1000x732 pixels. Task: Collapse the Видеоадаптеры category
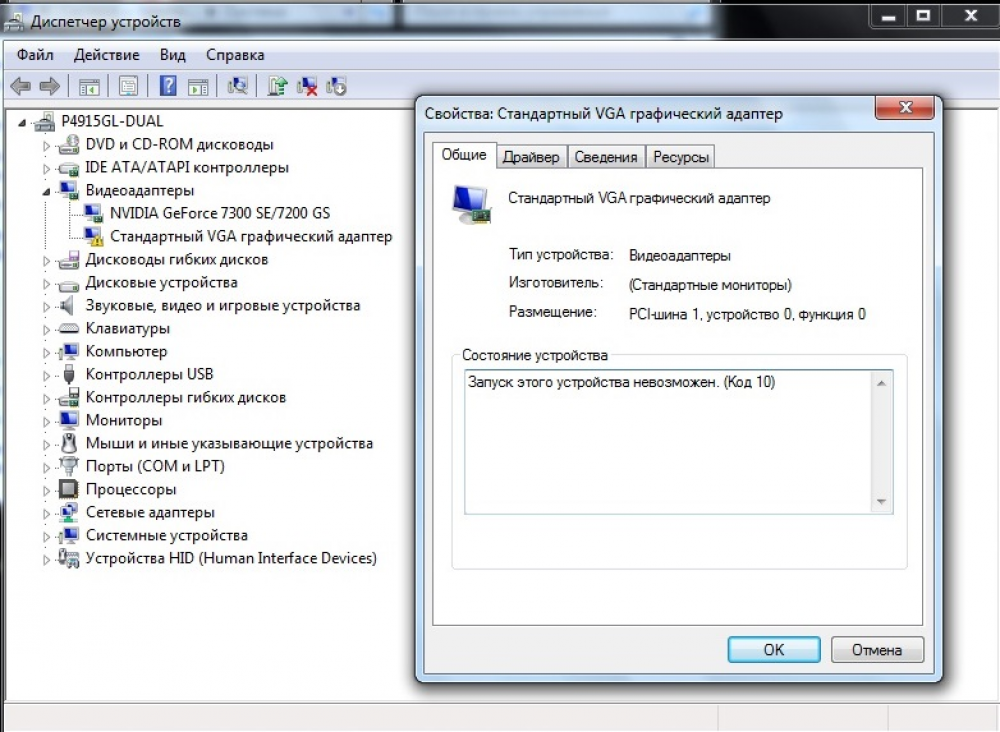46,190
